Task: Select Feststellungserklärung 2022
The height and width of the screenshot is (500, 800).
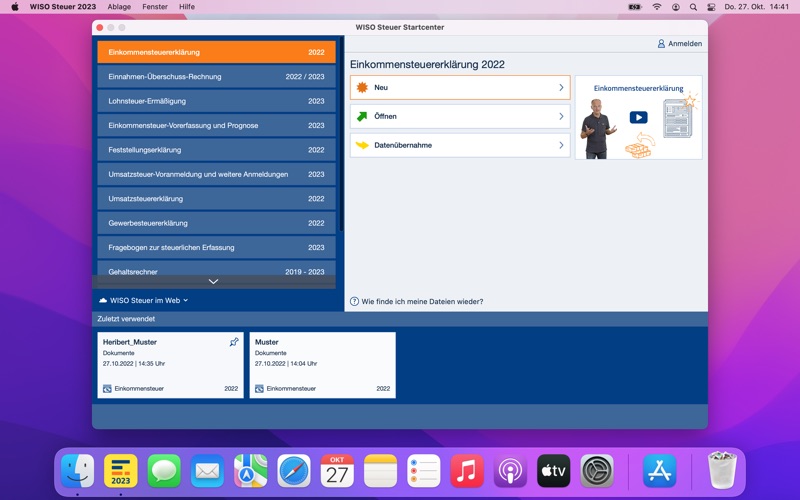Action: click(x=216, y=150)
